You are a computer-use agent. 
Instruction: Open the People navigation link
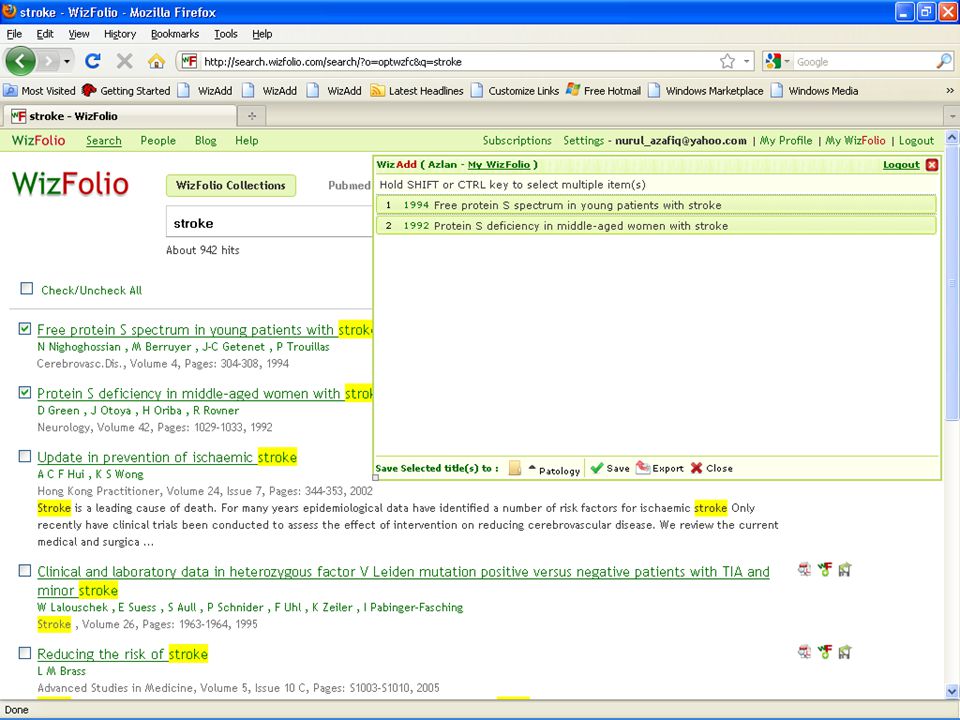(158, 140)
